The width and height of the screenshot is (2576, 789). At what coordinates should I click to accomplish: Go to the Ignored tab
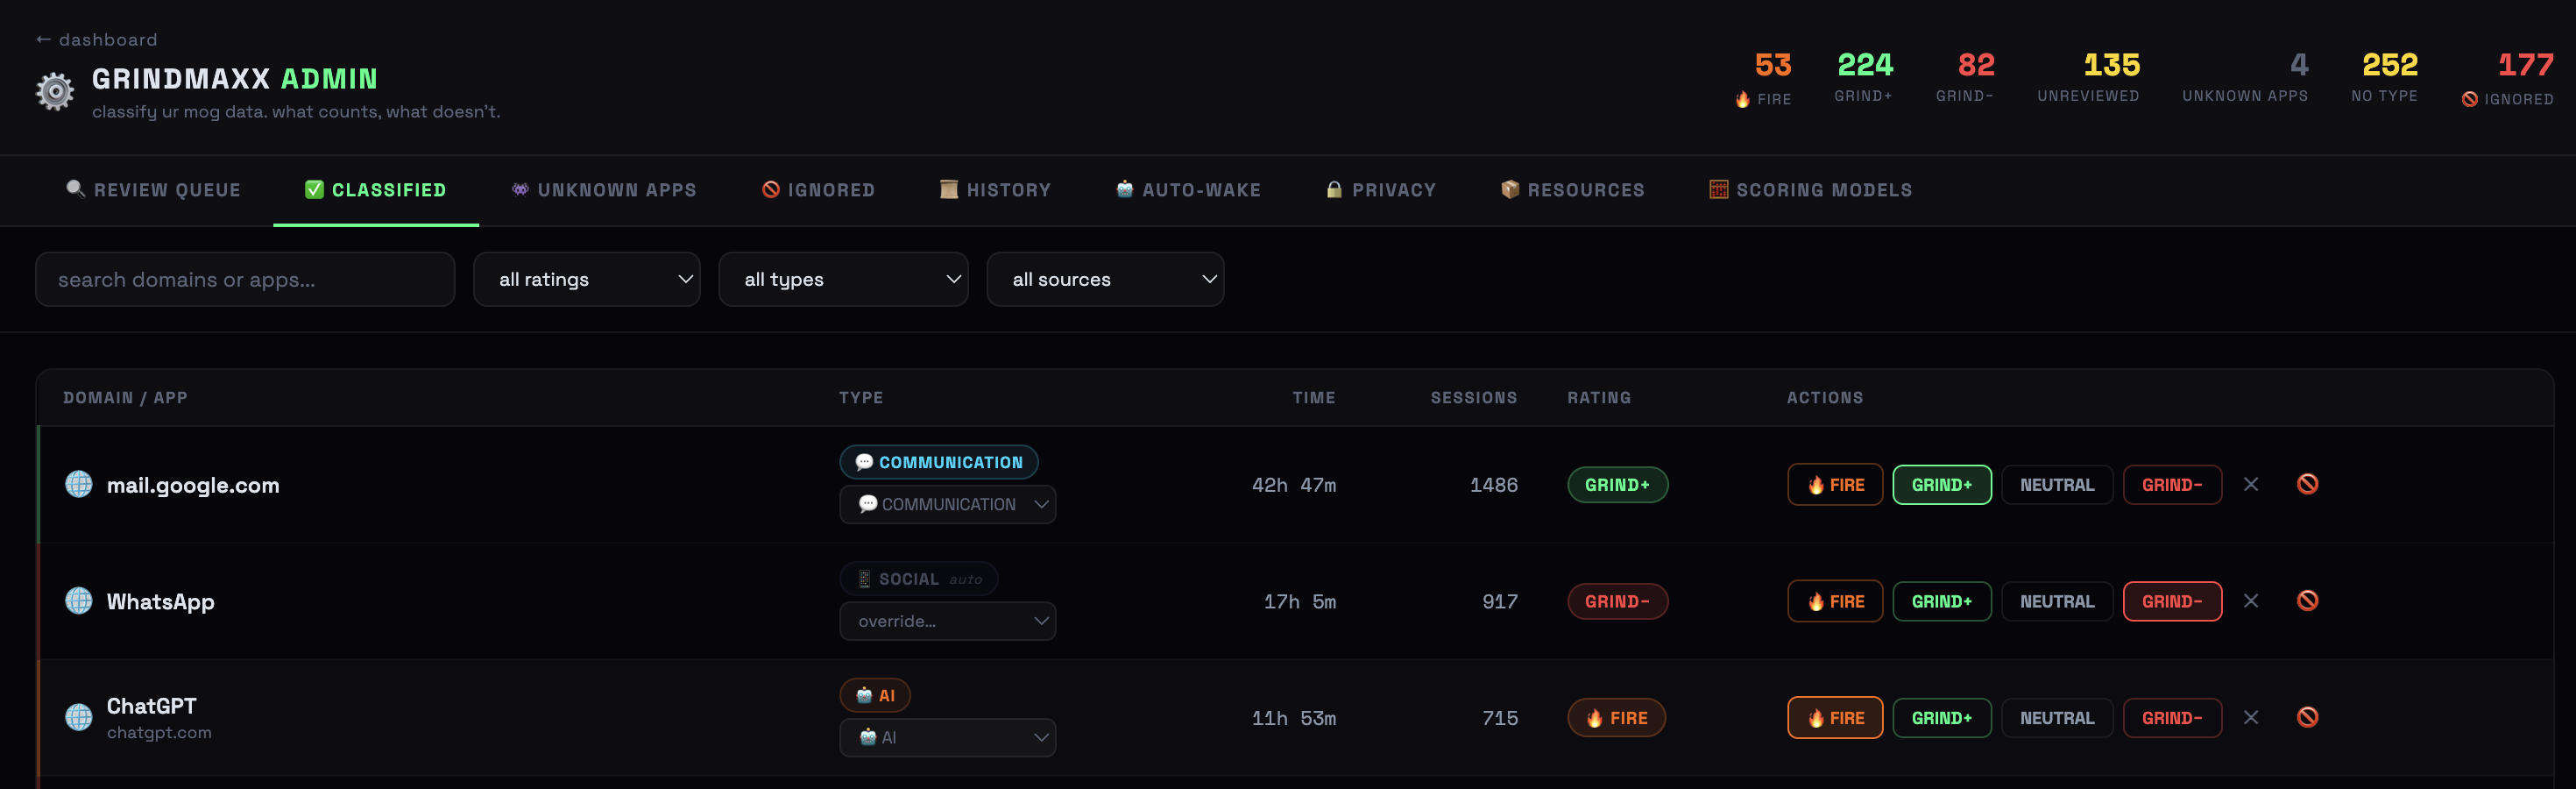coord(818,190)
